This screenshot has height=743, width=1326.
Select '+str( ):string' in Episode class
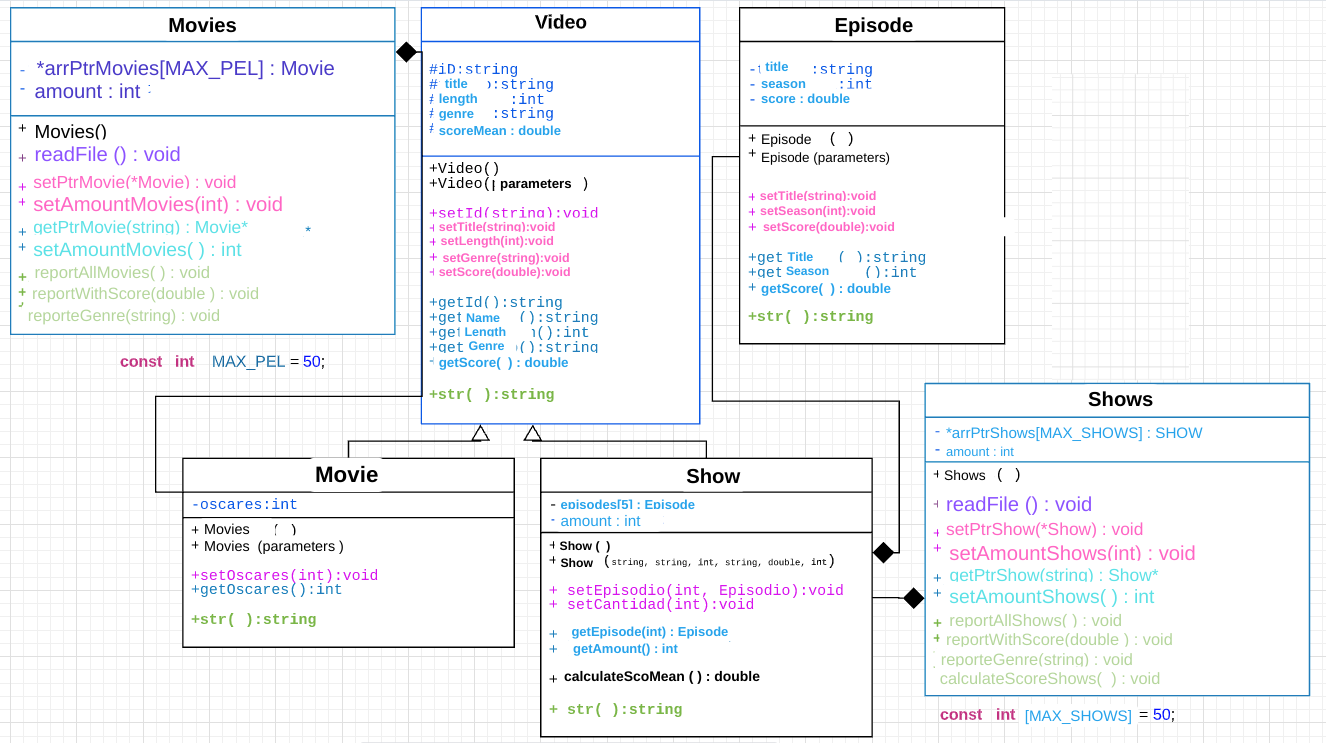coord(810,316)
